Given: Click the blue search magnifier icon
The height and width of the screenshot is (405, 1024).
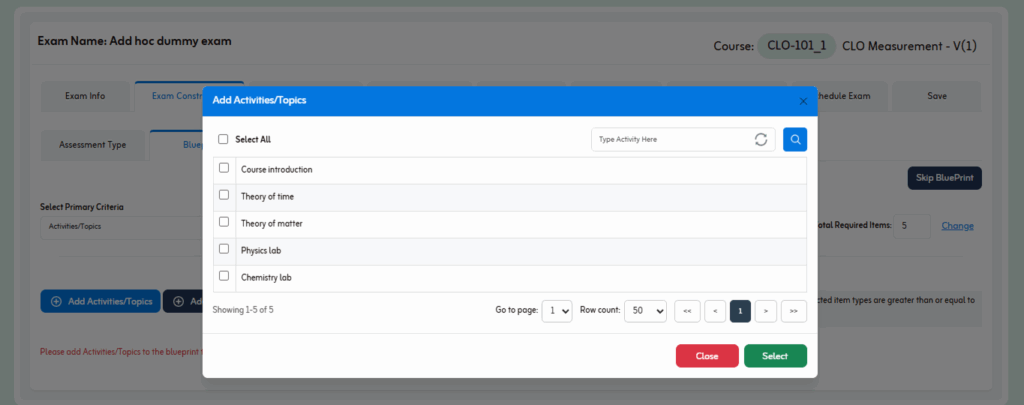Looking at the screenshot, I should (x=794, y=139).
